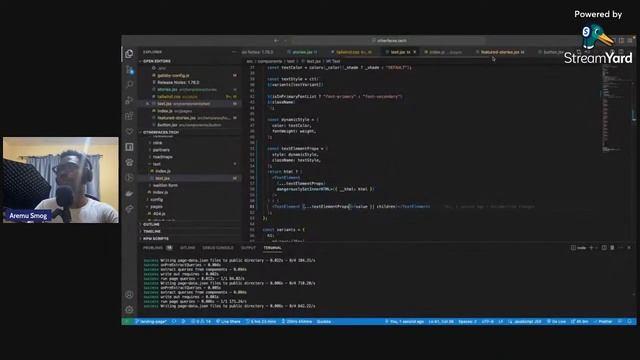Viewport: 640px width, 360px height.
Task: Expand the Timeline section
Action: click(152, 231)
